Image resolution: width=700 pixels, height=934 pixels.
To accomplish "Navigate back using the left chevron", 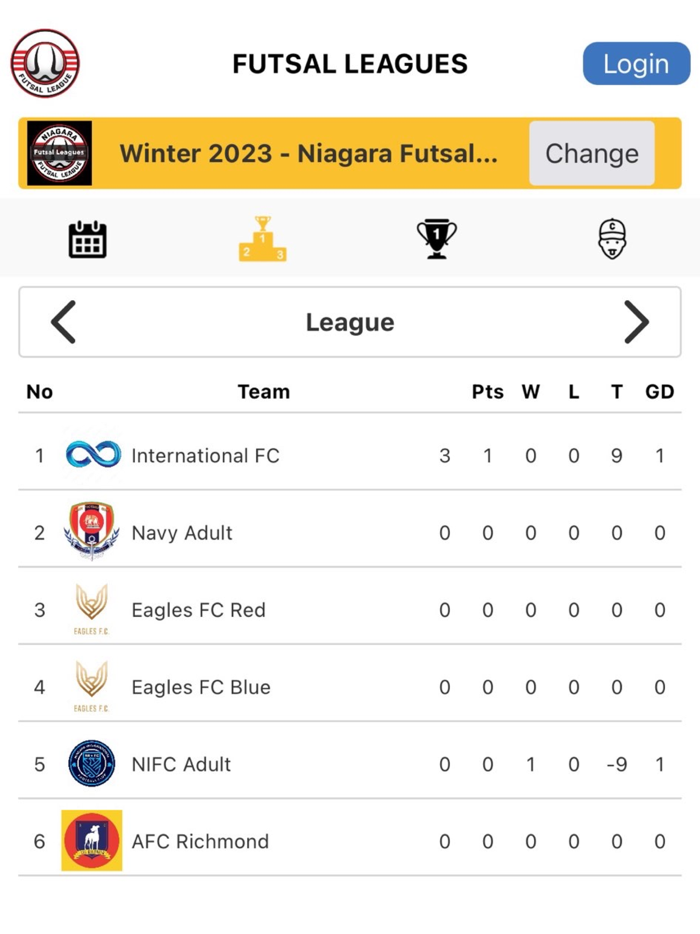I will (63, 322).
